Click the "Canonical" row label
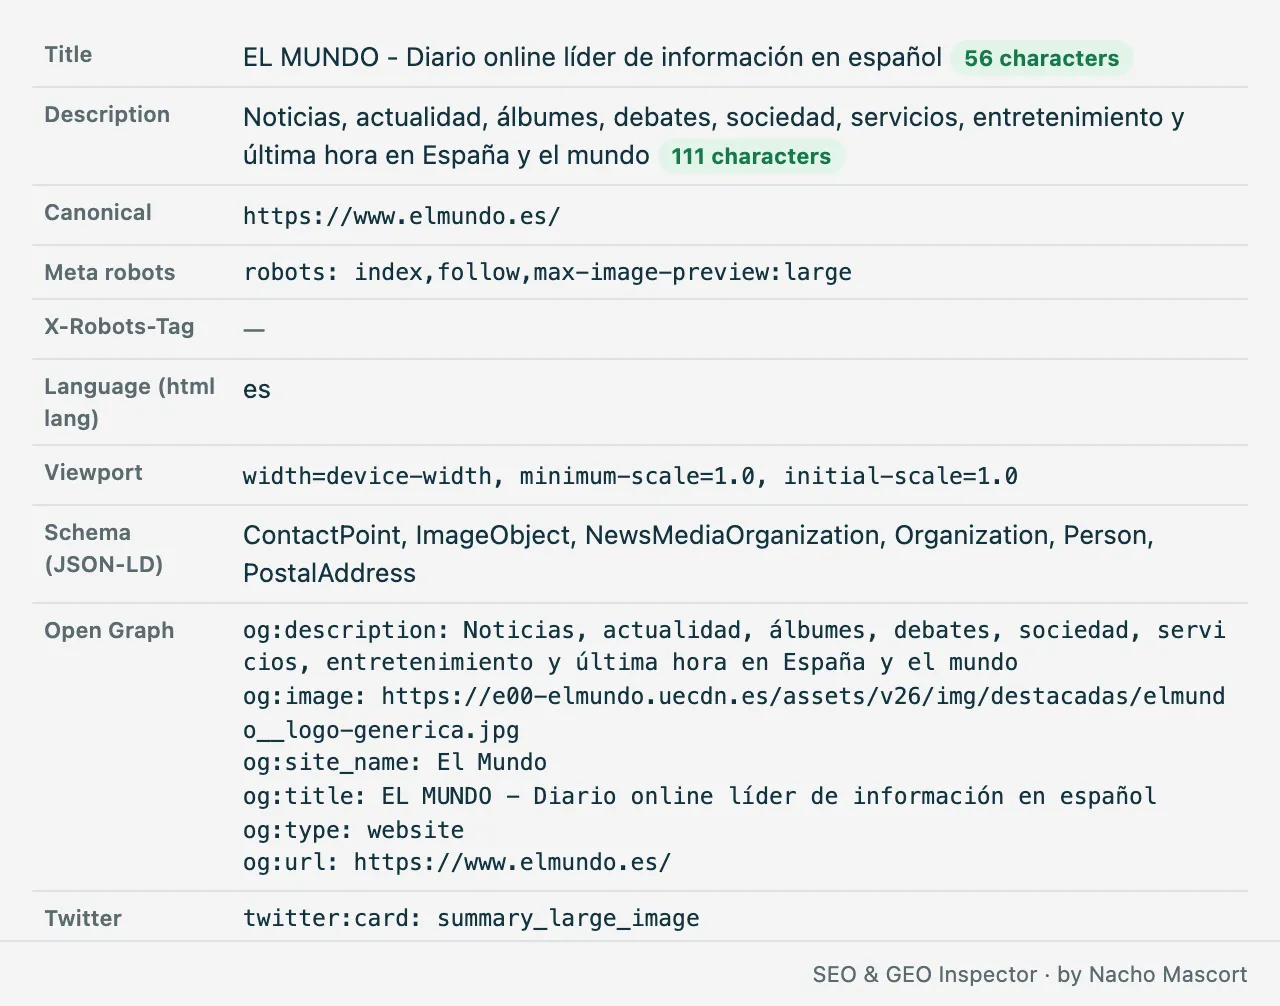Image resolution: width=1280 pixels, height=1006 pixels. (x=98, y=213)
